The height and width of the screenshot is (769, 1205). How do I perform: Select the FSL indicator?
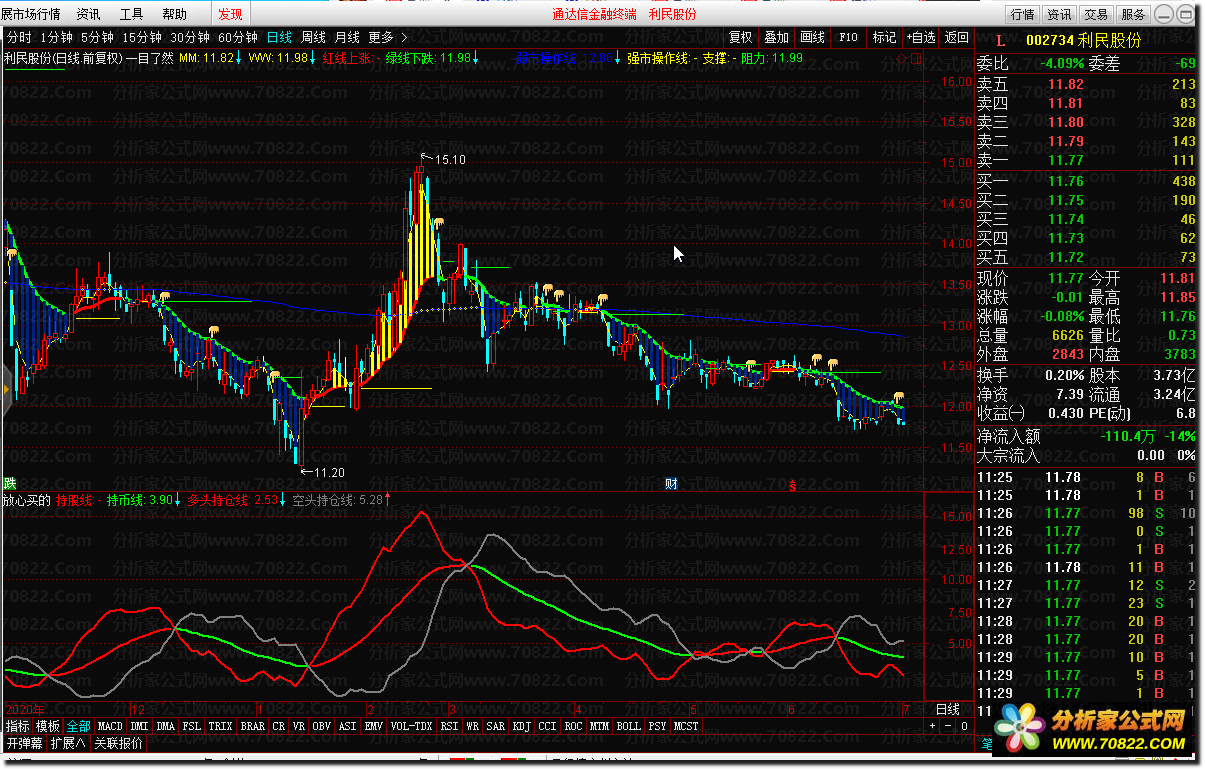tap(192, 726)
